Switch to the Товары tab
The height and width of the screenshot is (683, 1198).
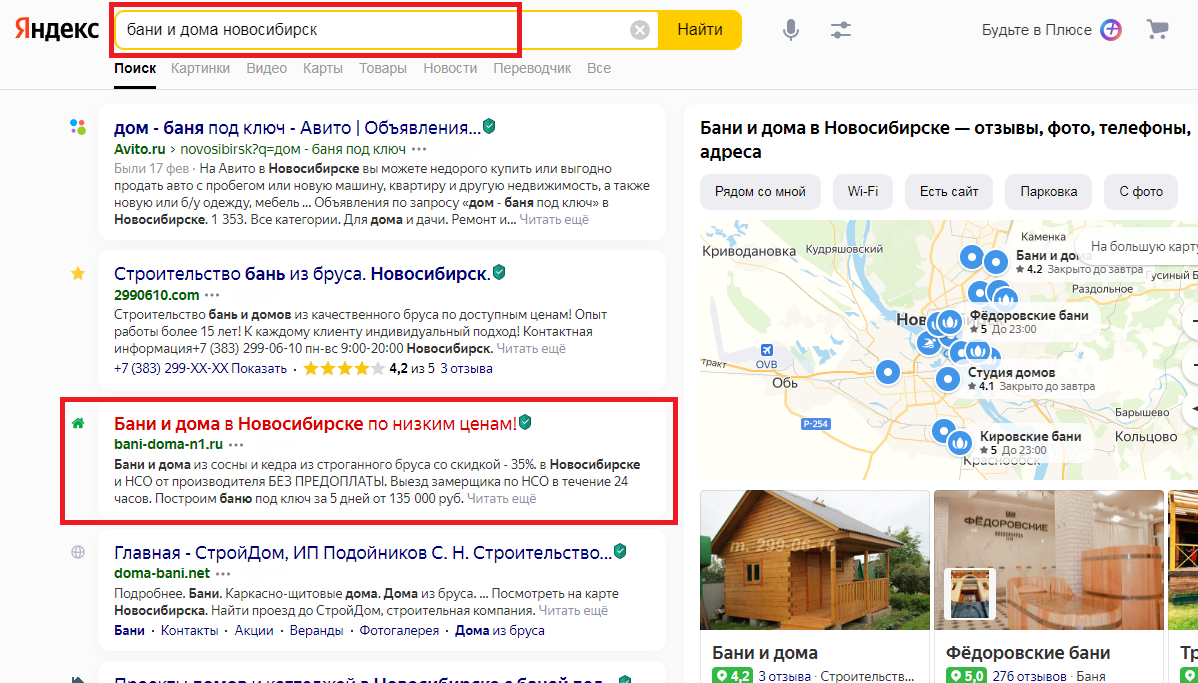(383, 68)
